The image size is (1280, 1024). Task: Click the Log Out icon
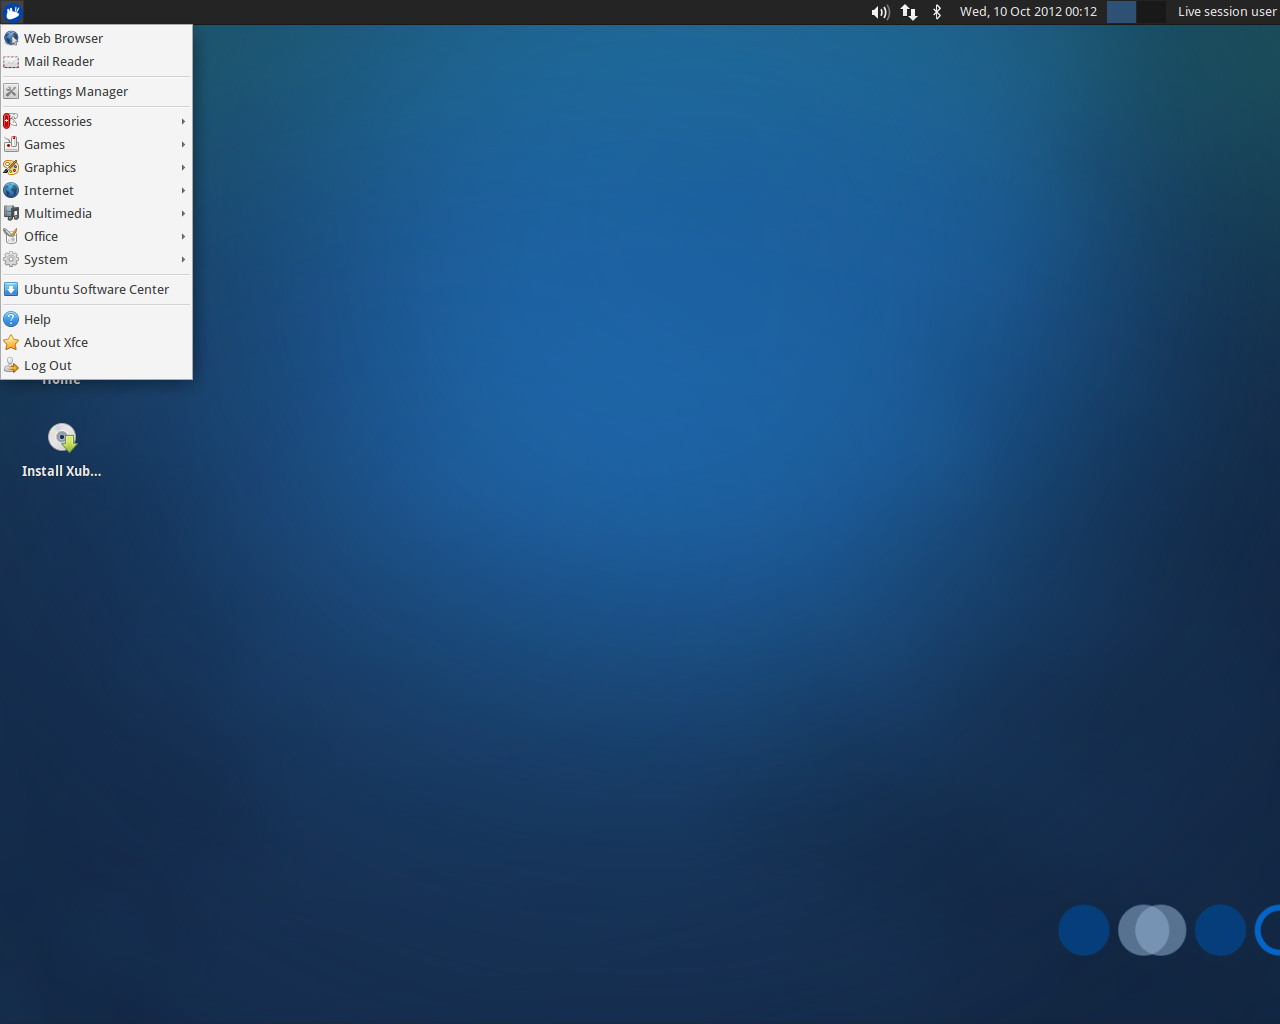11,365
